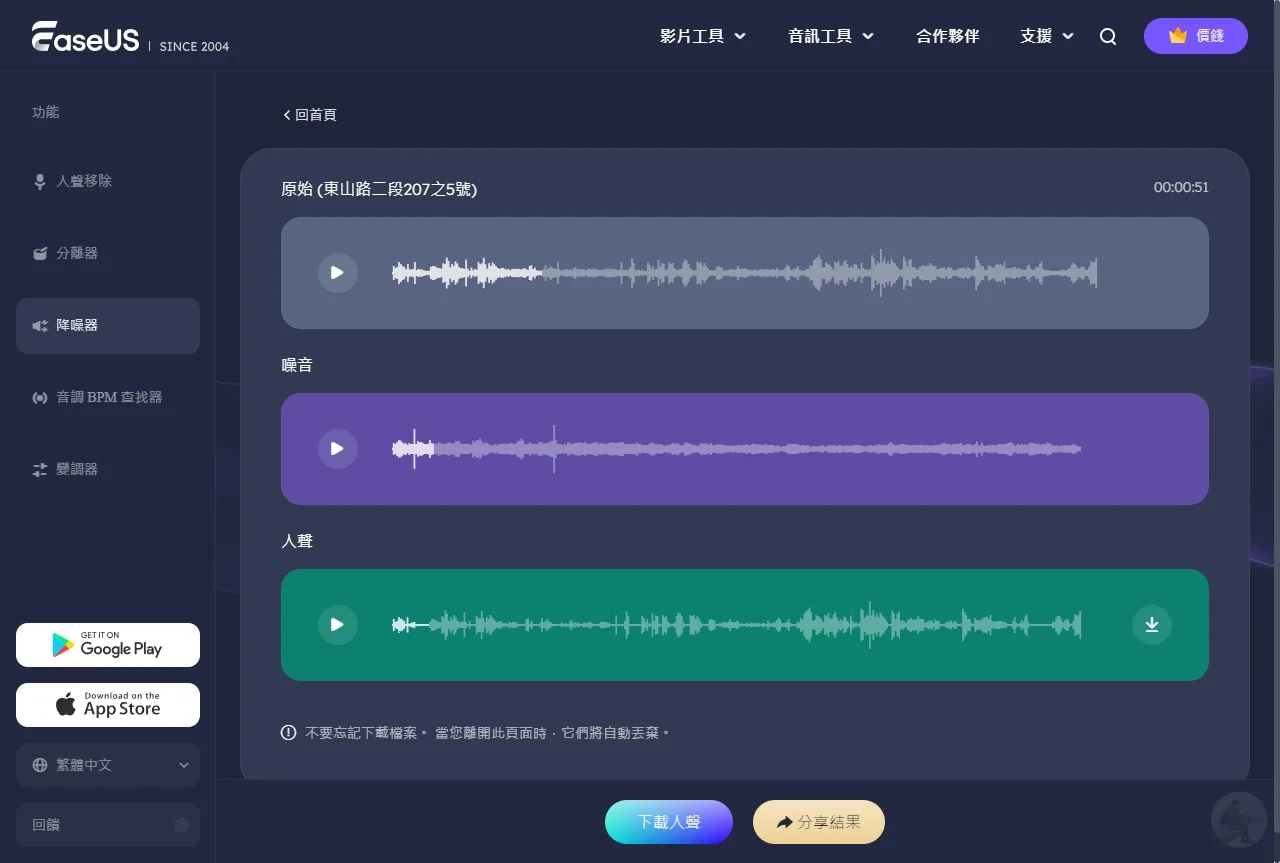Click the floating assistant avatar icon
Image resolution: width=1280 pixels, height=863 pixels.
point(1239,820)
